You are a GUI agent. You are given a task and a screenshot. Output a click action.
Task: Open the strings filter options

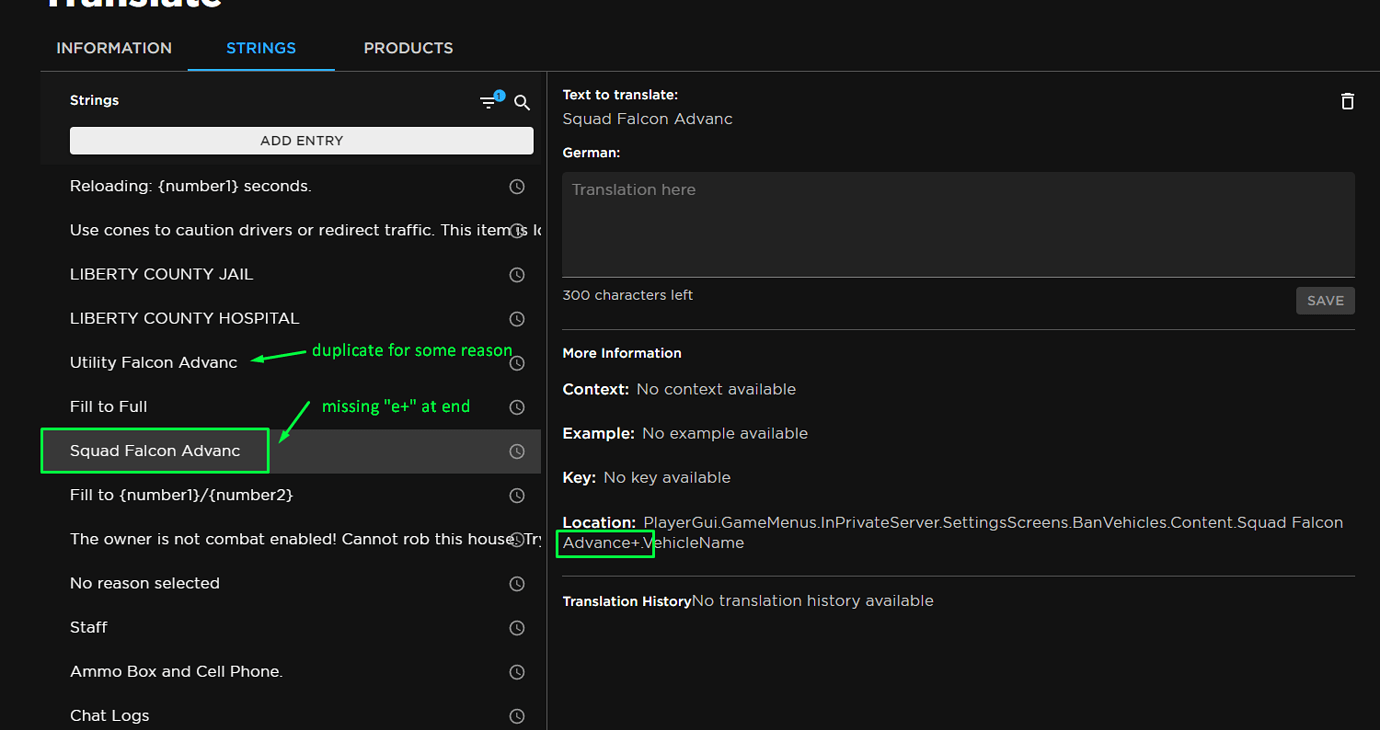[489, 101]
